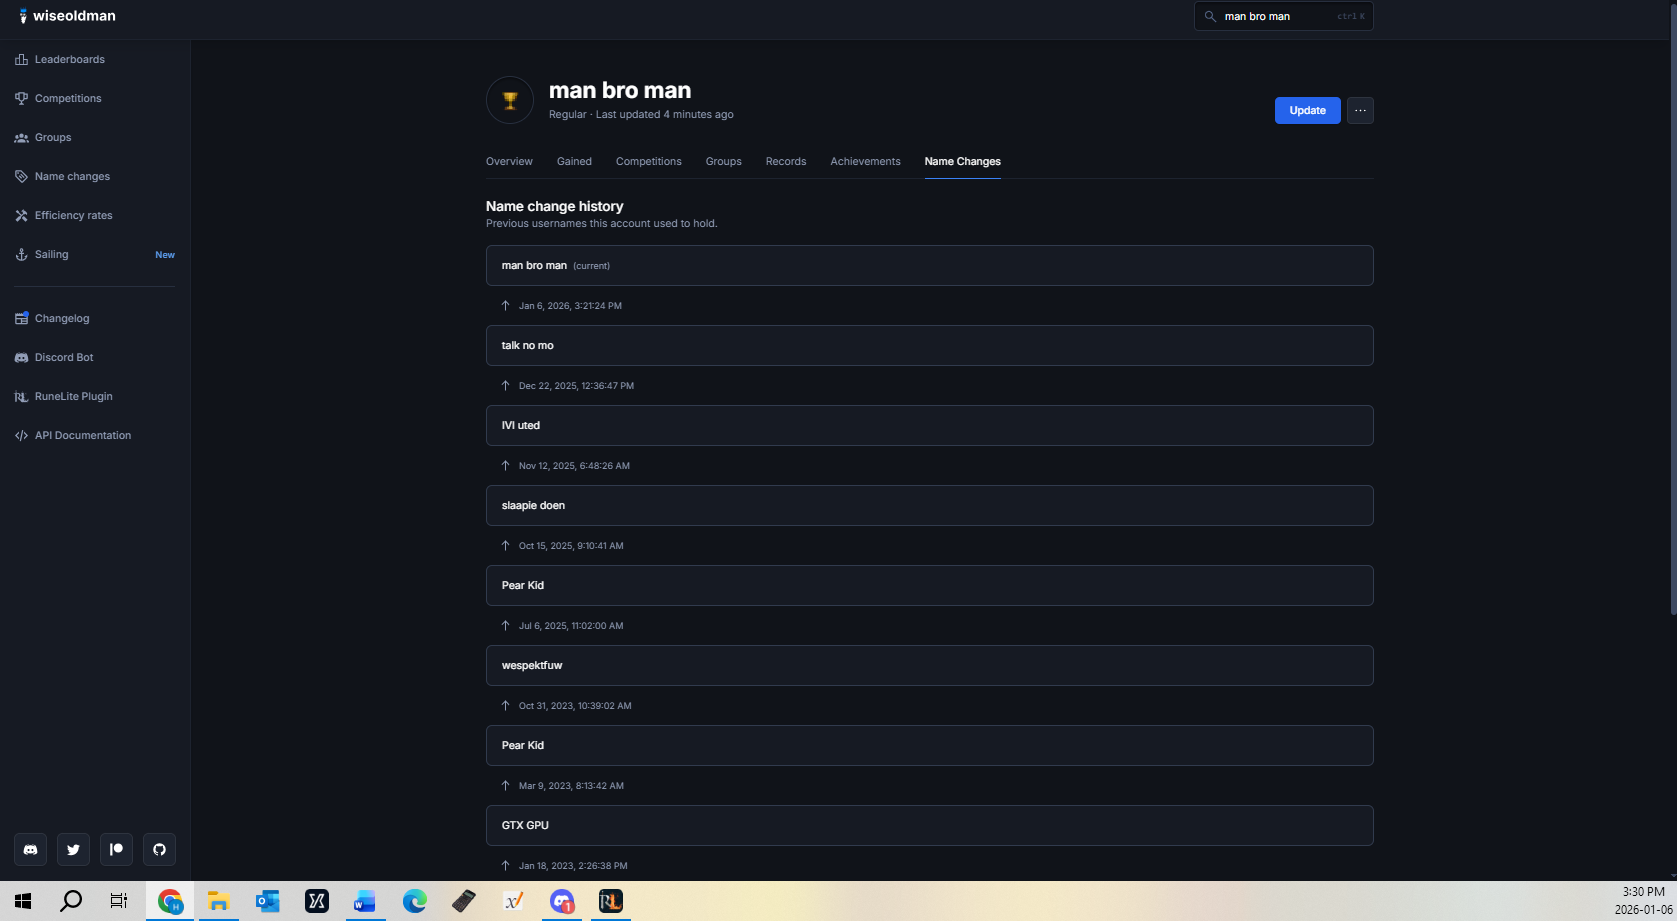
Task: Switch to the Achievements tab
Action: click(865, 161)
